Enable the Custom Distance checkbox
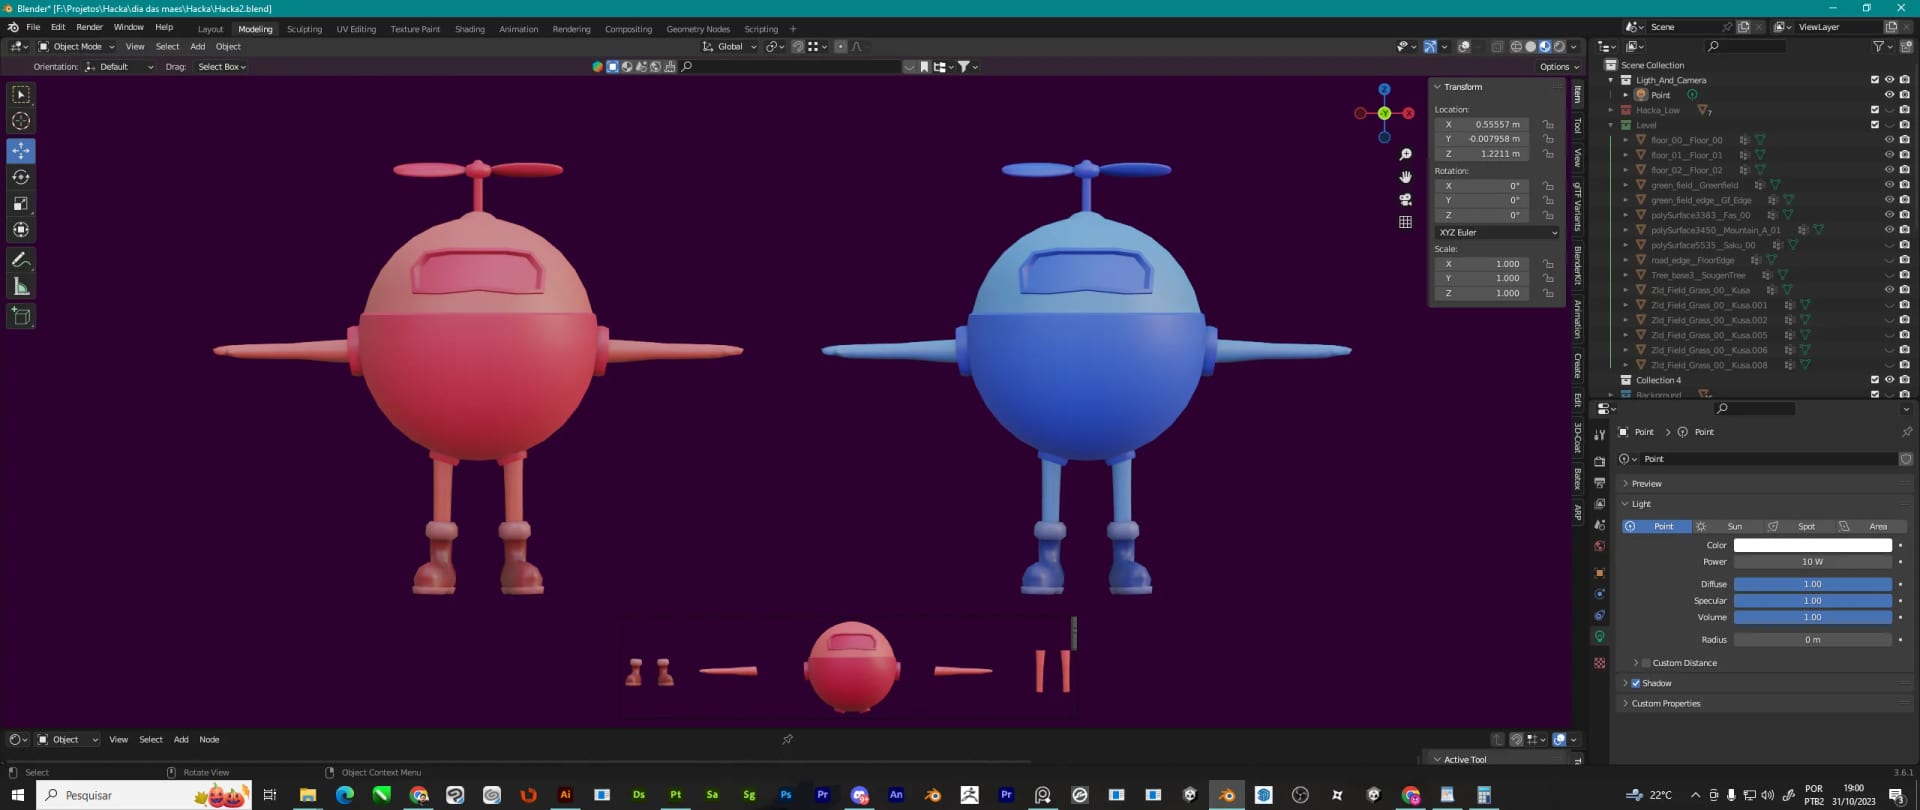 [1646, 663]
